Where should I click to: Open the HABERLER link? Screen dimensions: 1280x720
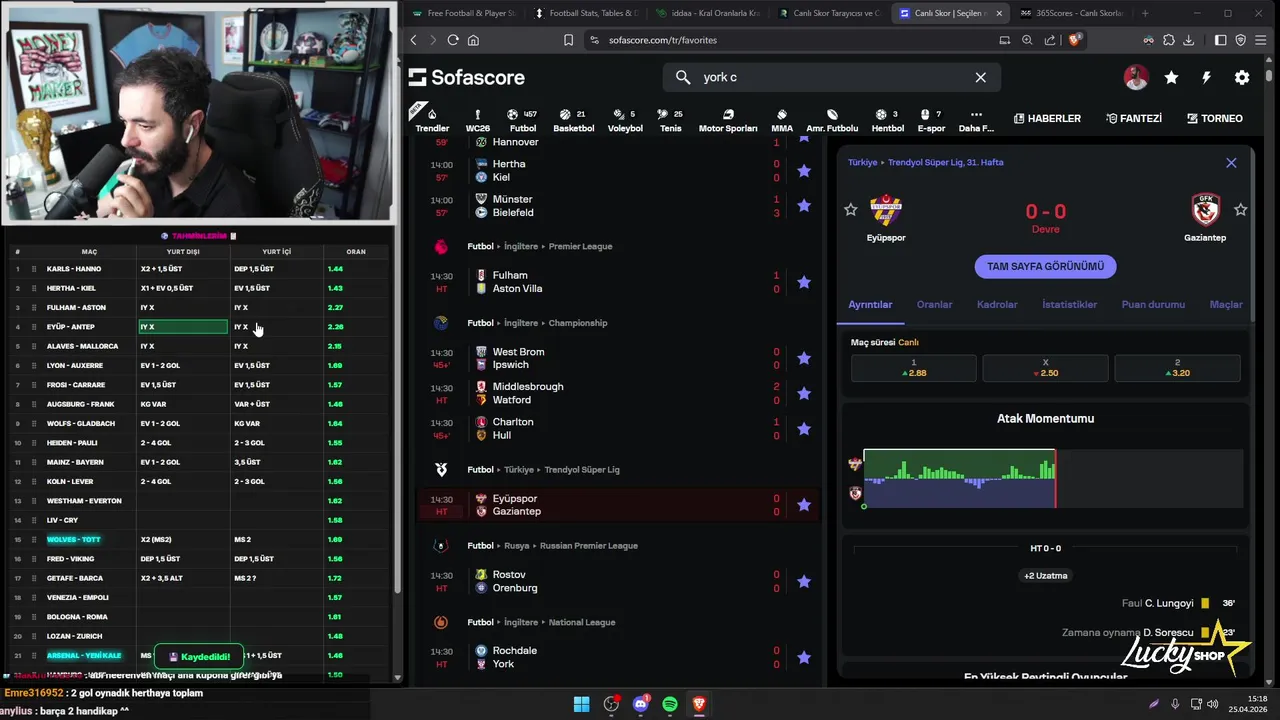click(1047, 118)
